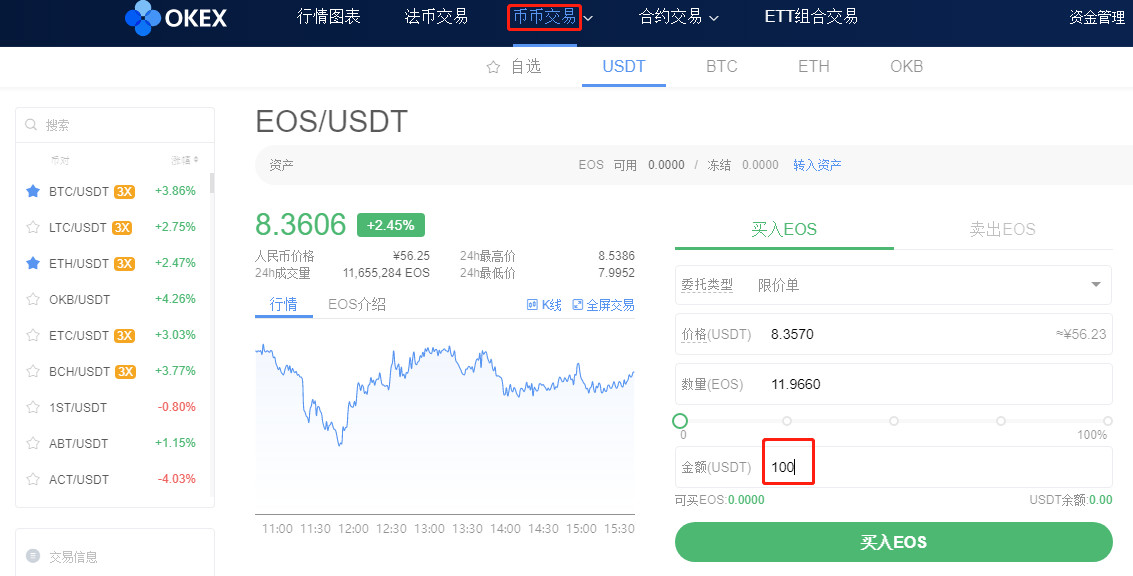Viewport: 1133px width, 576px height.
Task: Expand the 币币交易 dropdown chevron
Action: [x=588, y=18]
